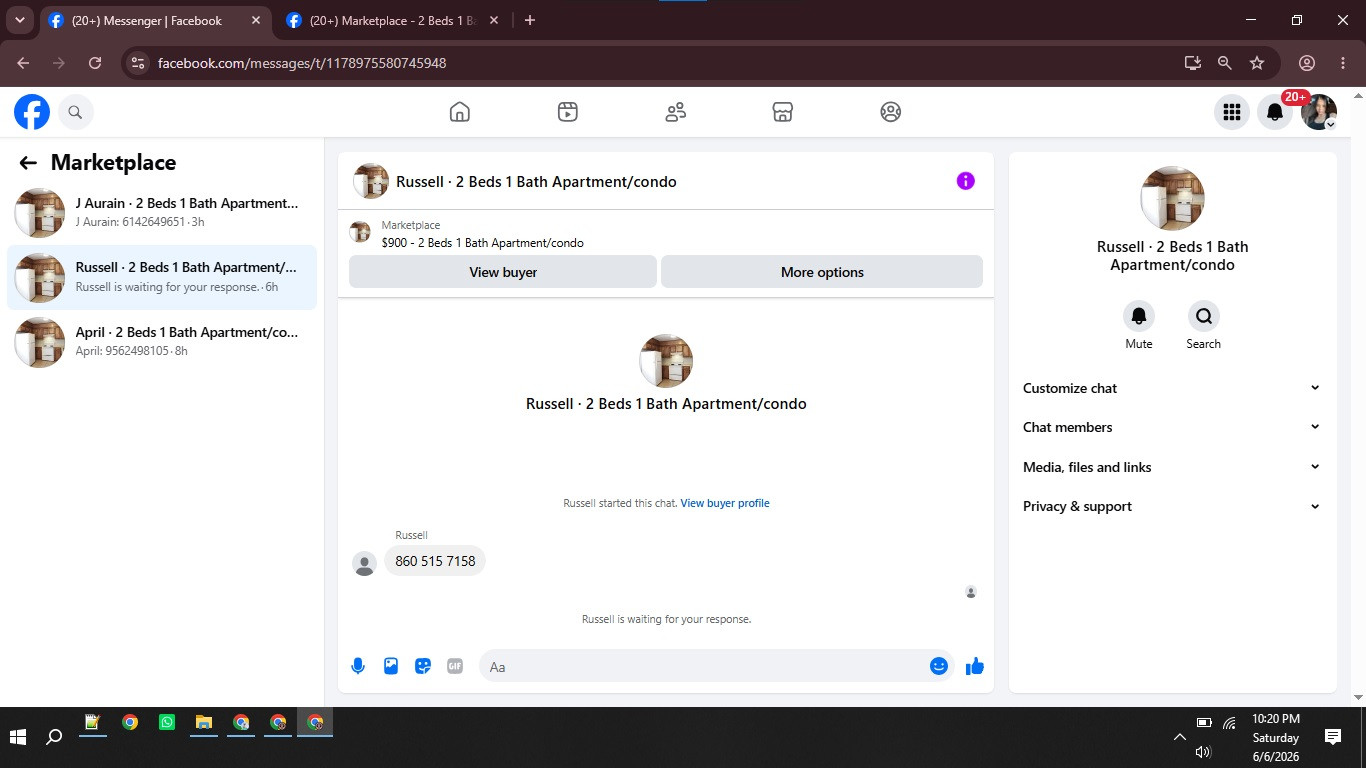The width and height of the screenshot is (1366, 768).
Task: Click the back arrow beside Marketplace heading
Action: (x=28, y=163)
